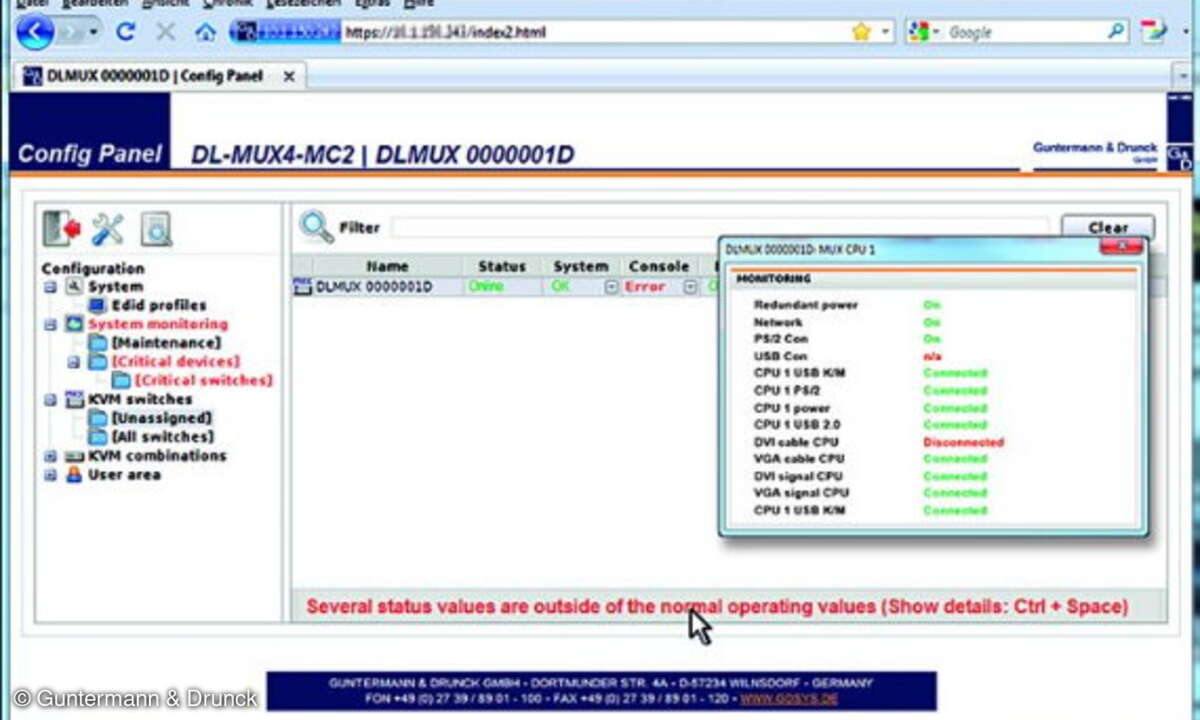1200x720 pixels.
Task: Click the Filter text input field
Action: (720, 228)
